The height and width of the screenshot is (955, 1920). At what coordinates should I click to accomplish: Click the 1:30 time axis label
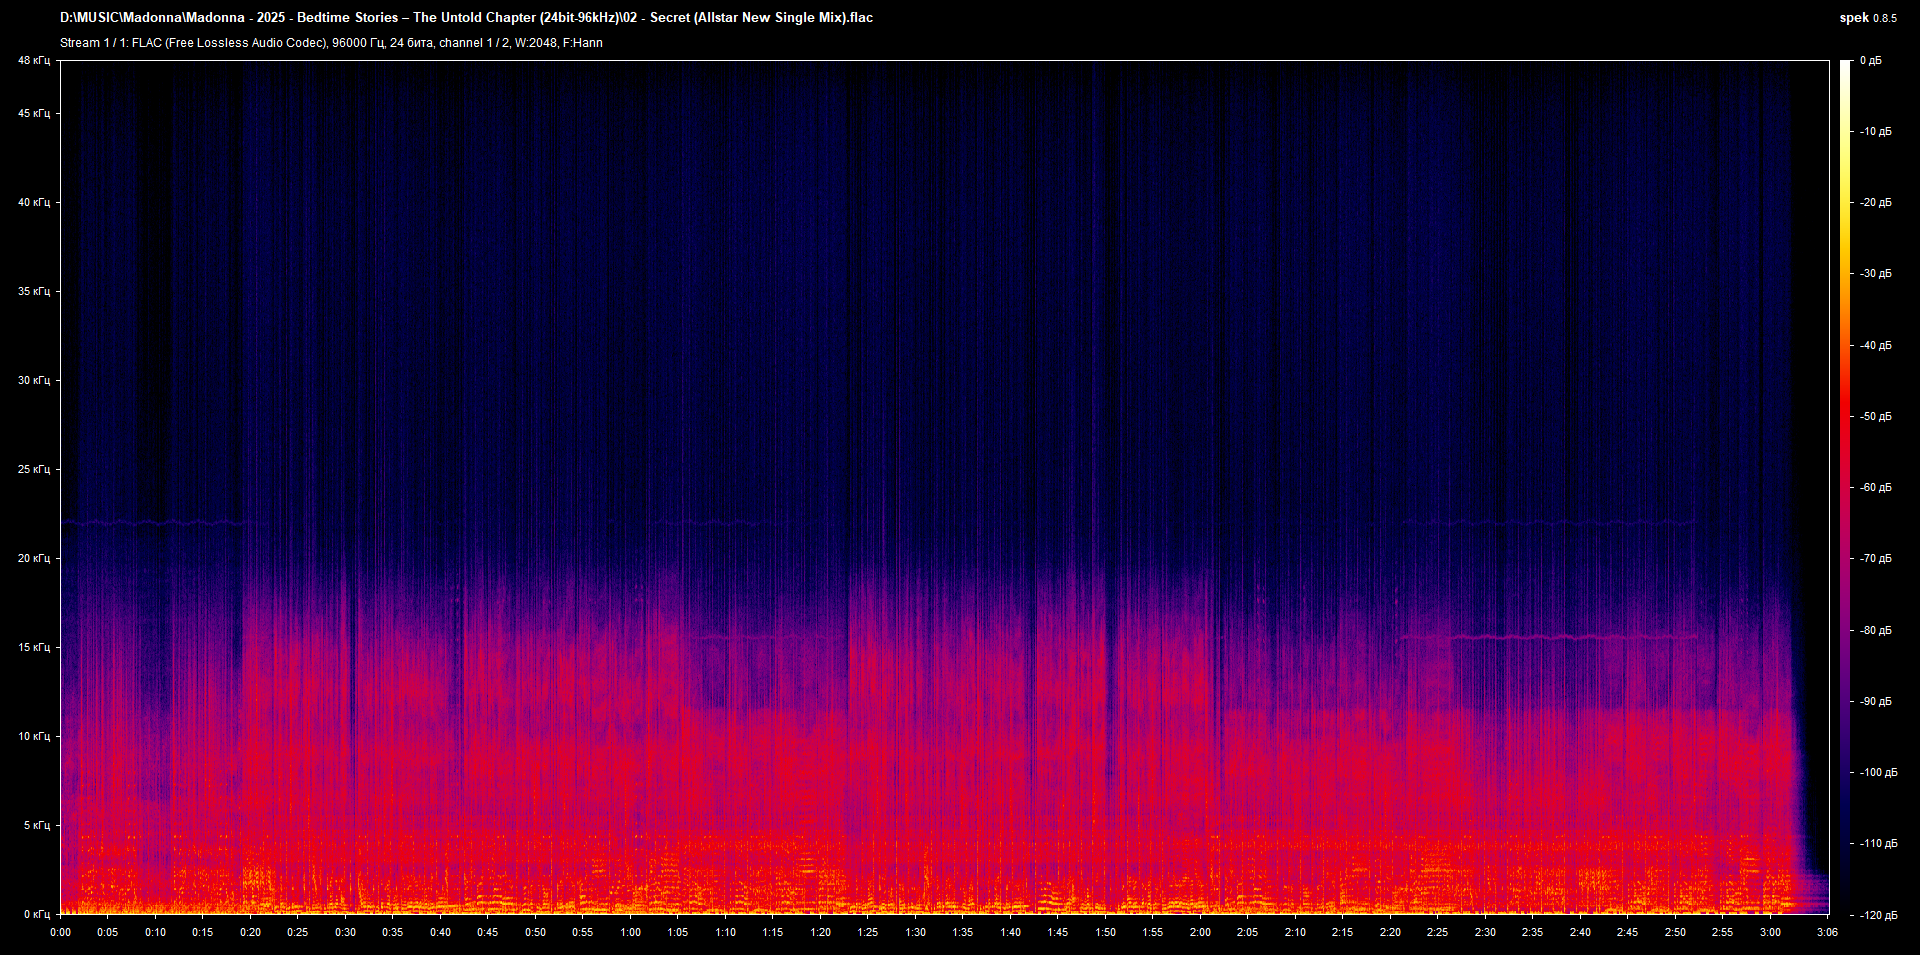pyautogui.click(x=915, y=932)
